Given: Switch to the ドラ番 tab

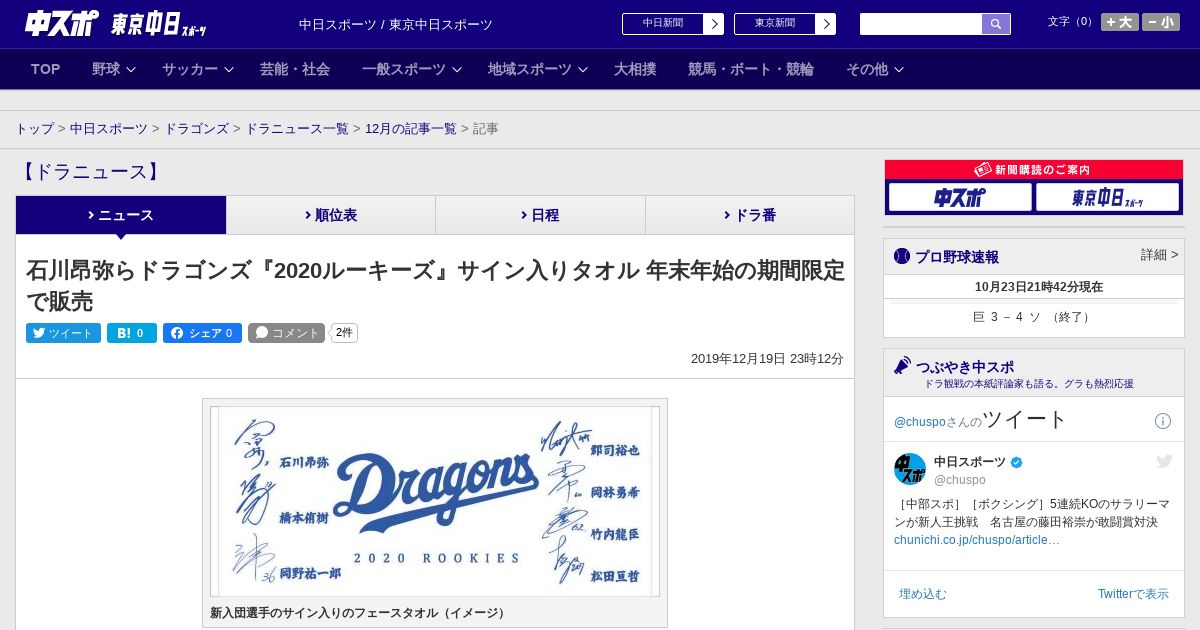Looking at the screenshot, I should click(750, 215).
